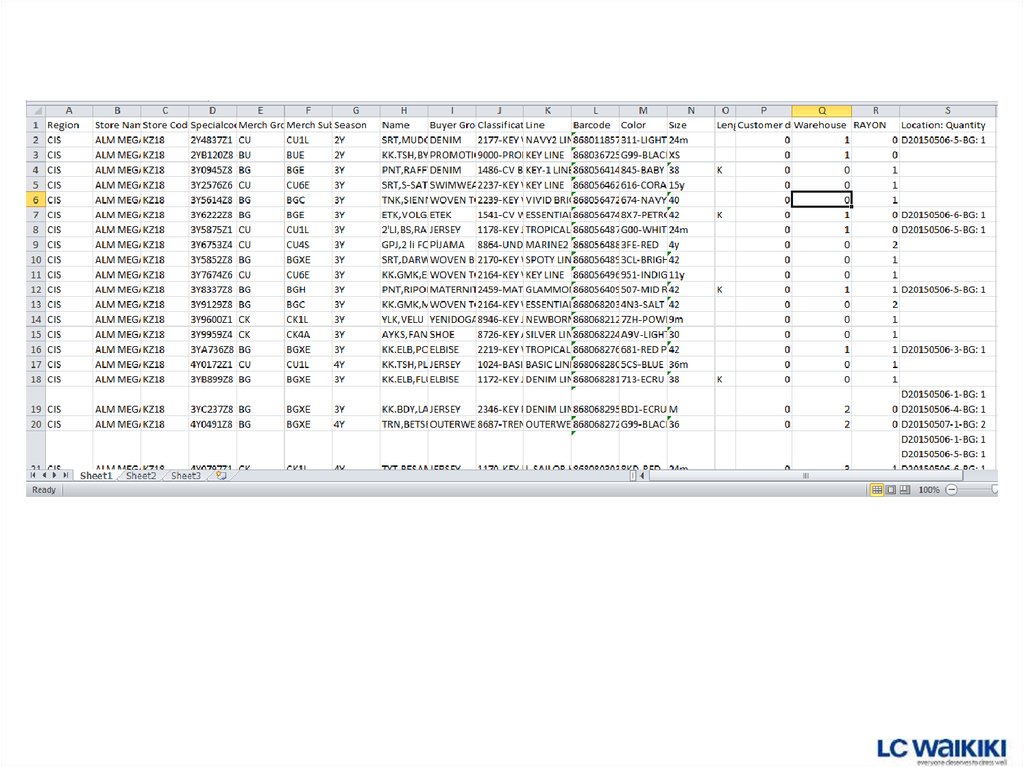
Task: Select Page Break Preview view icon
Action: 905,490
